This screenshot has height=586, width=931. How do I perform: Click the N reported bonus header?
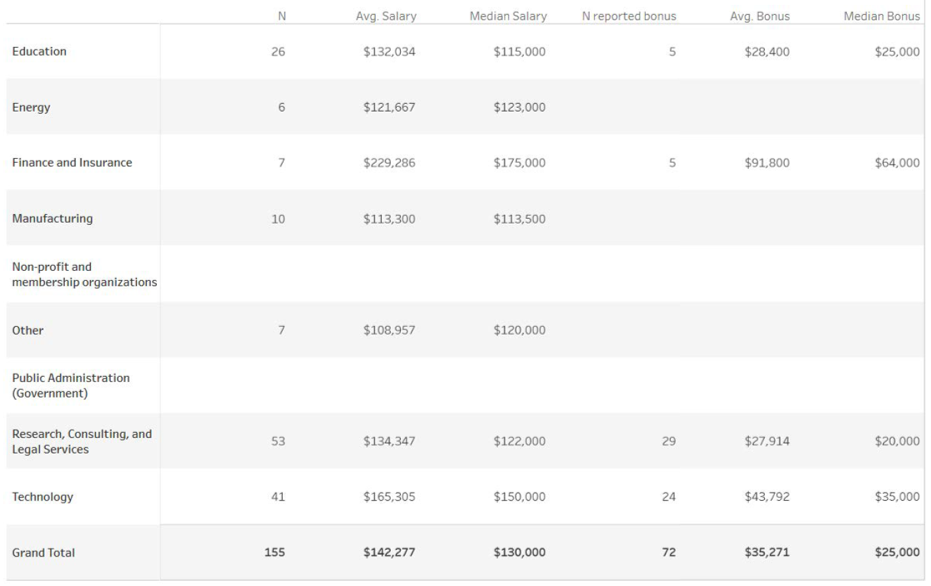pos(628,16)
